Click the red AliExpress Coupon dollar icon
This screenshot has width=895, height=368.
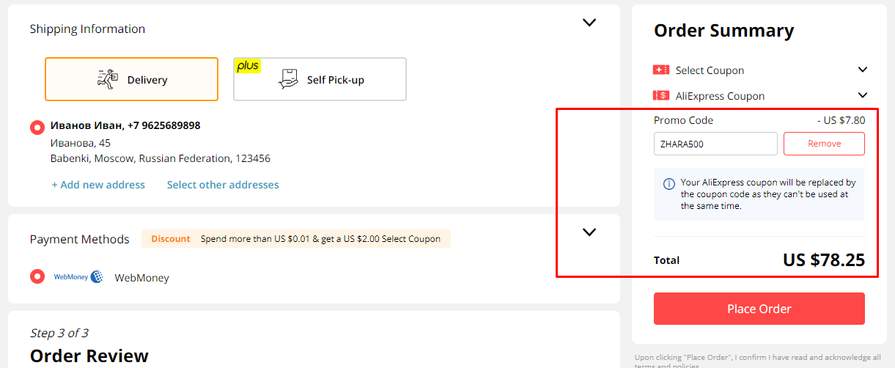click(660, 95)
